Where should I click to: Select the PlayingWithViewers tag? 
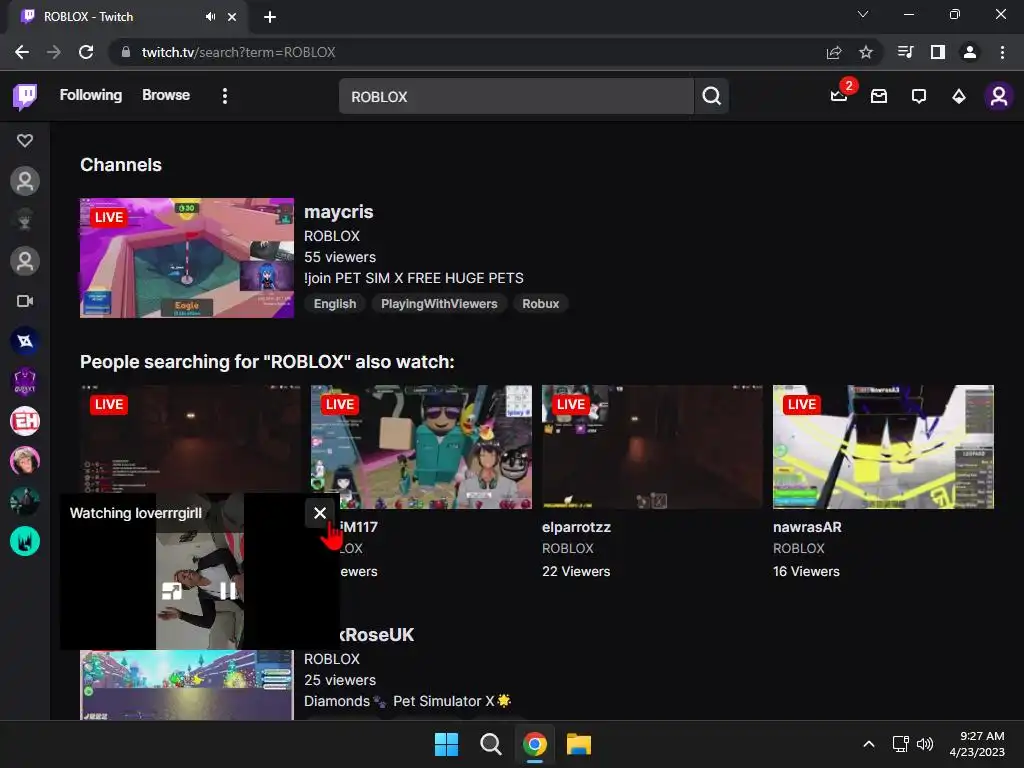(x=439, y=304)
